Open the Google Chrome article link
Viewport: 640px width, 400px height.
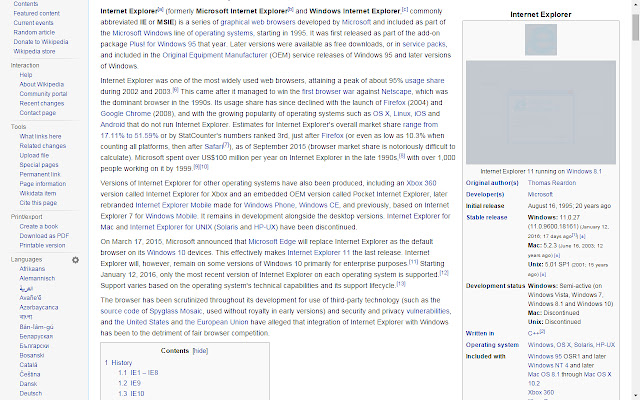(x=126, y=113)
